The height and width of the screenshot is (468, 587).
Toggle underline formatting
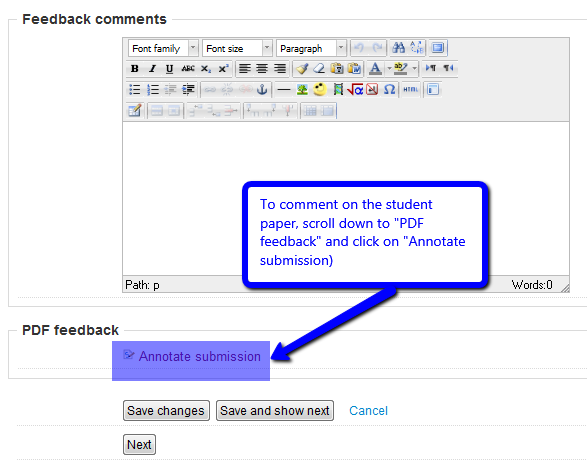click(x=169, y=69)
